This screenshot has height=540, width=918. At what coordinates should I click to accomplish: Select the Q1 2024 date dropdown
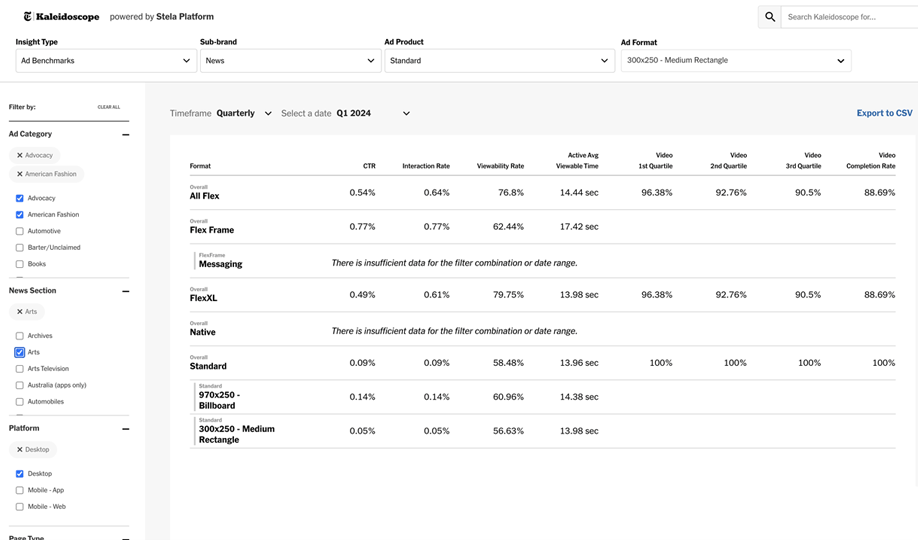373,114
